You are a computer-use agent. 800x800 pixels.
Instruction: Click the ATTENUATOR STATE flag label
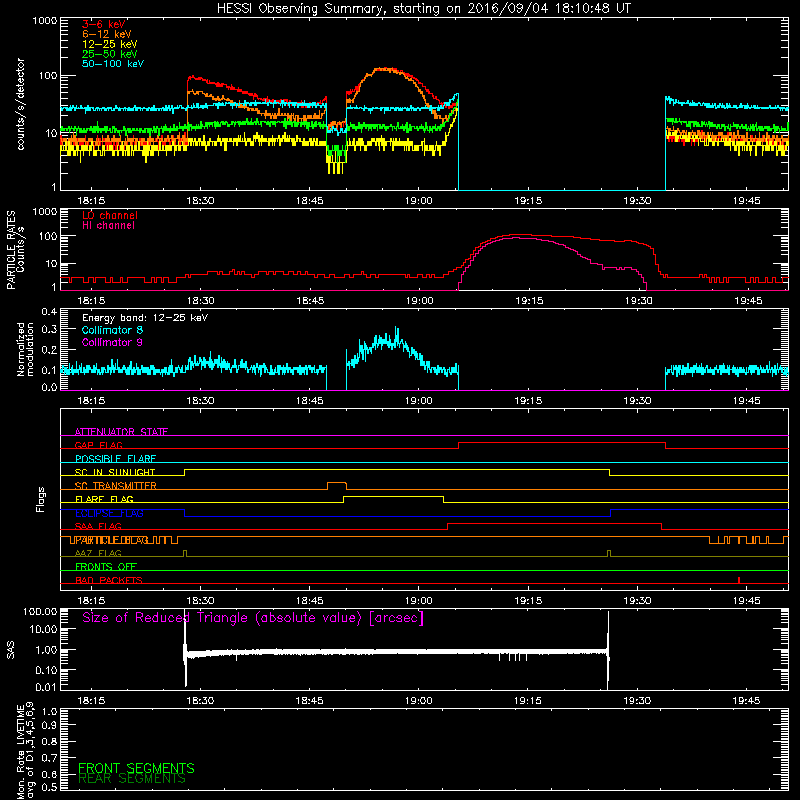(121, 432)
